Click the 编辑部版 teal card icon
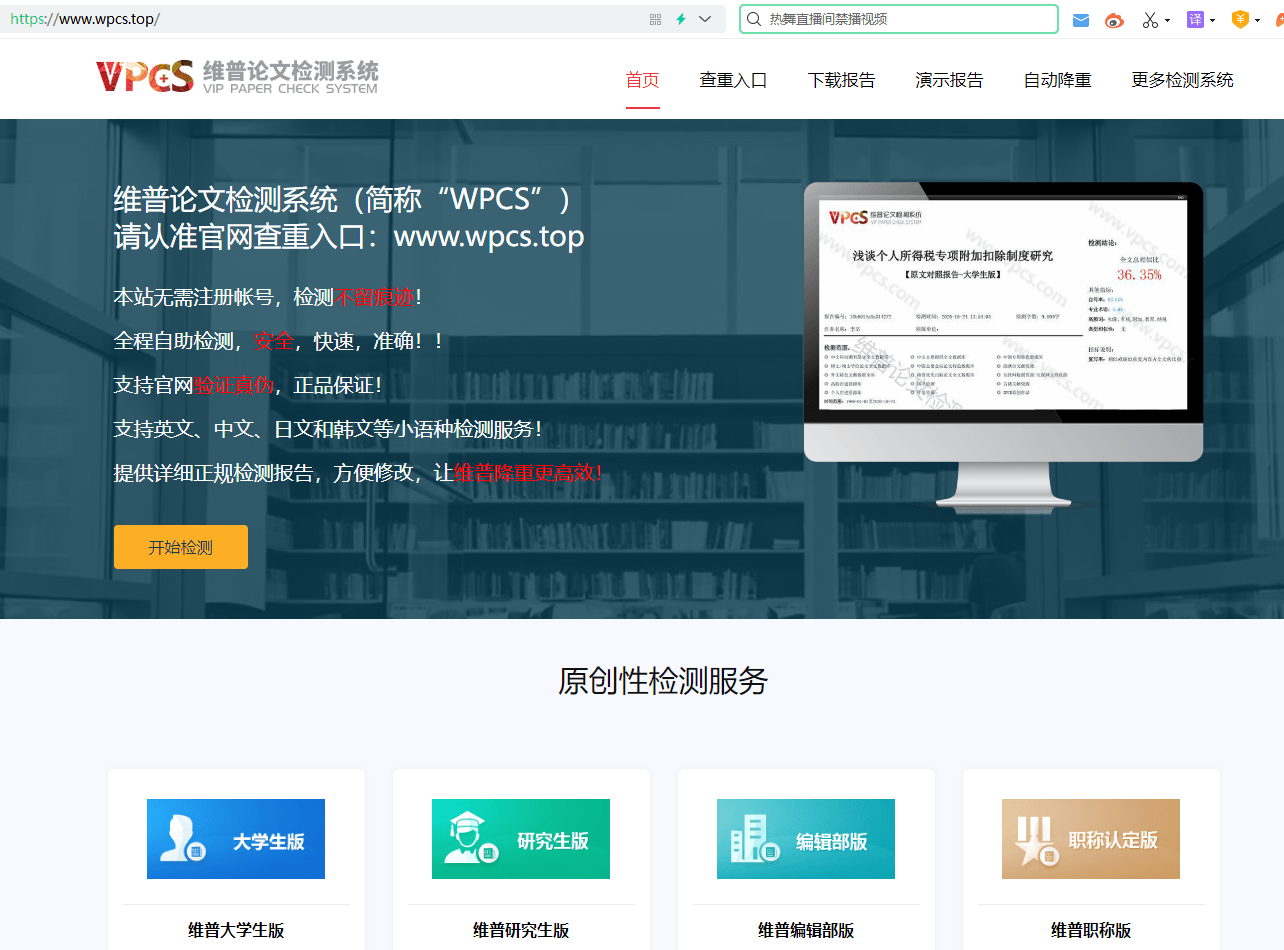The width and height of the screenshot is (1284, 950). [806, 839]
